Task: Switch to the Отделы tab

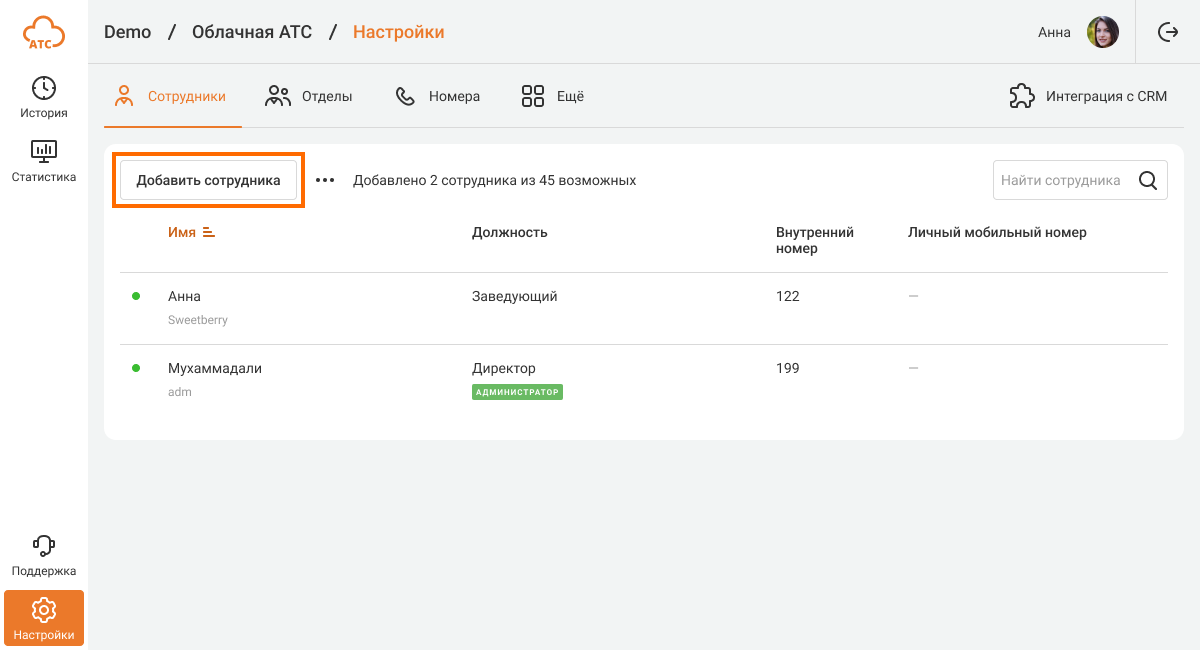Action: pyautogui.click(x=308, y=97)
